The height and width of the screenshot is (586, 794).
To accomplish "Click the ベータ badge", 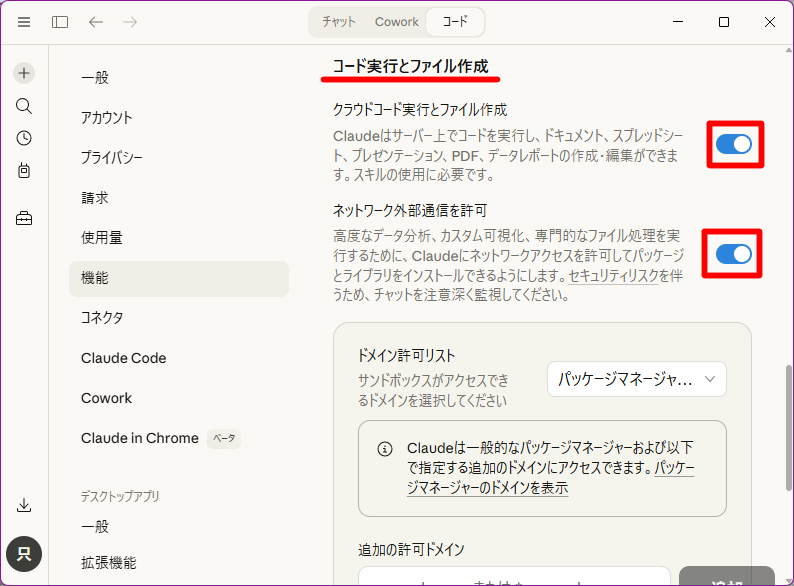I will (224, 439).
